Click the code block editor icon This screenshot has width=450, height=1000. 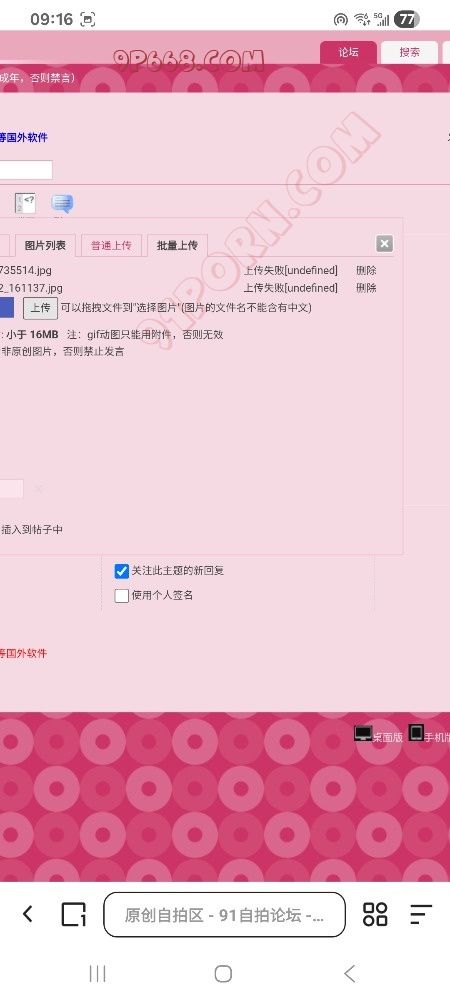point(25,203)
